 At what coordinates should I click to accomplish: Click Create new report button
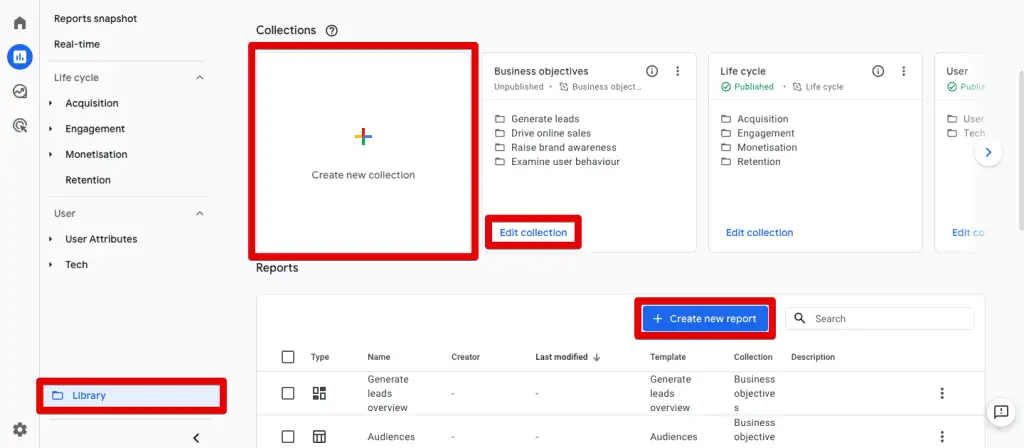click(x=705, y=319)
